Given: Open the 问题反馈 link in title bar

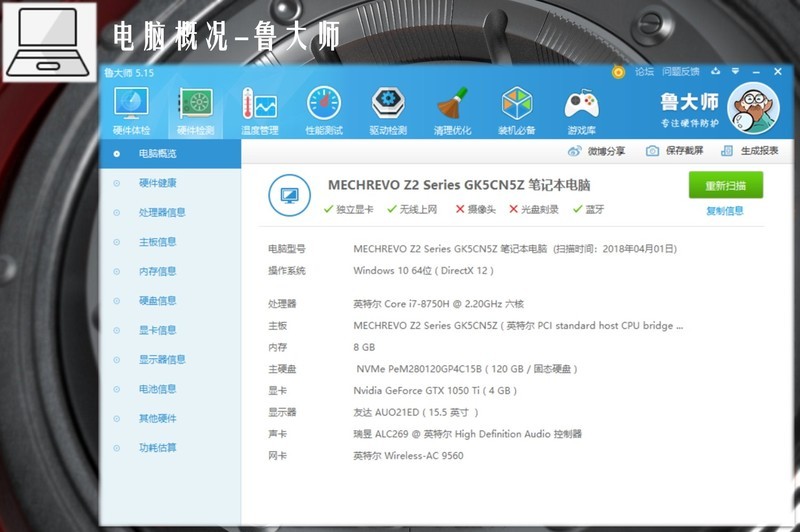Looking at the screenshot, I should [x=680, y=72].
